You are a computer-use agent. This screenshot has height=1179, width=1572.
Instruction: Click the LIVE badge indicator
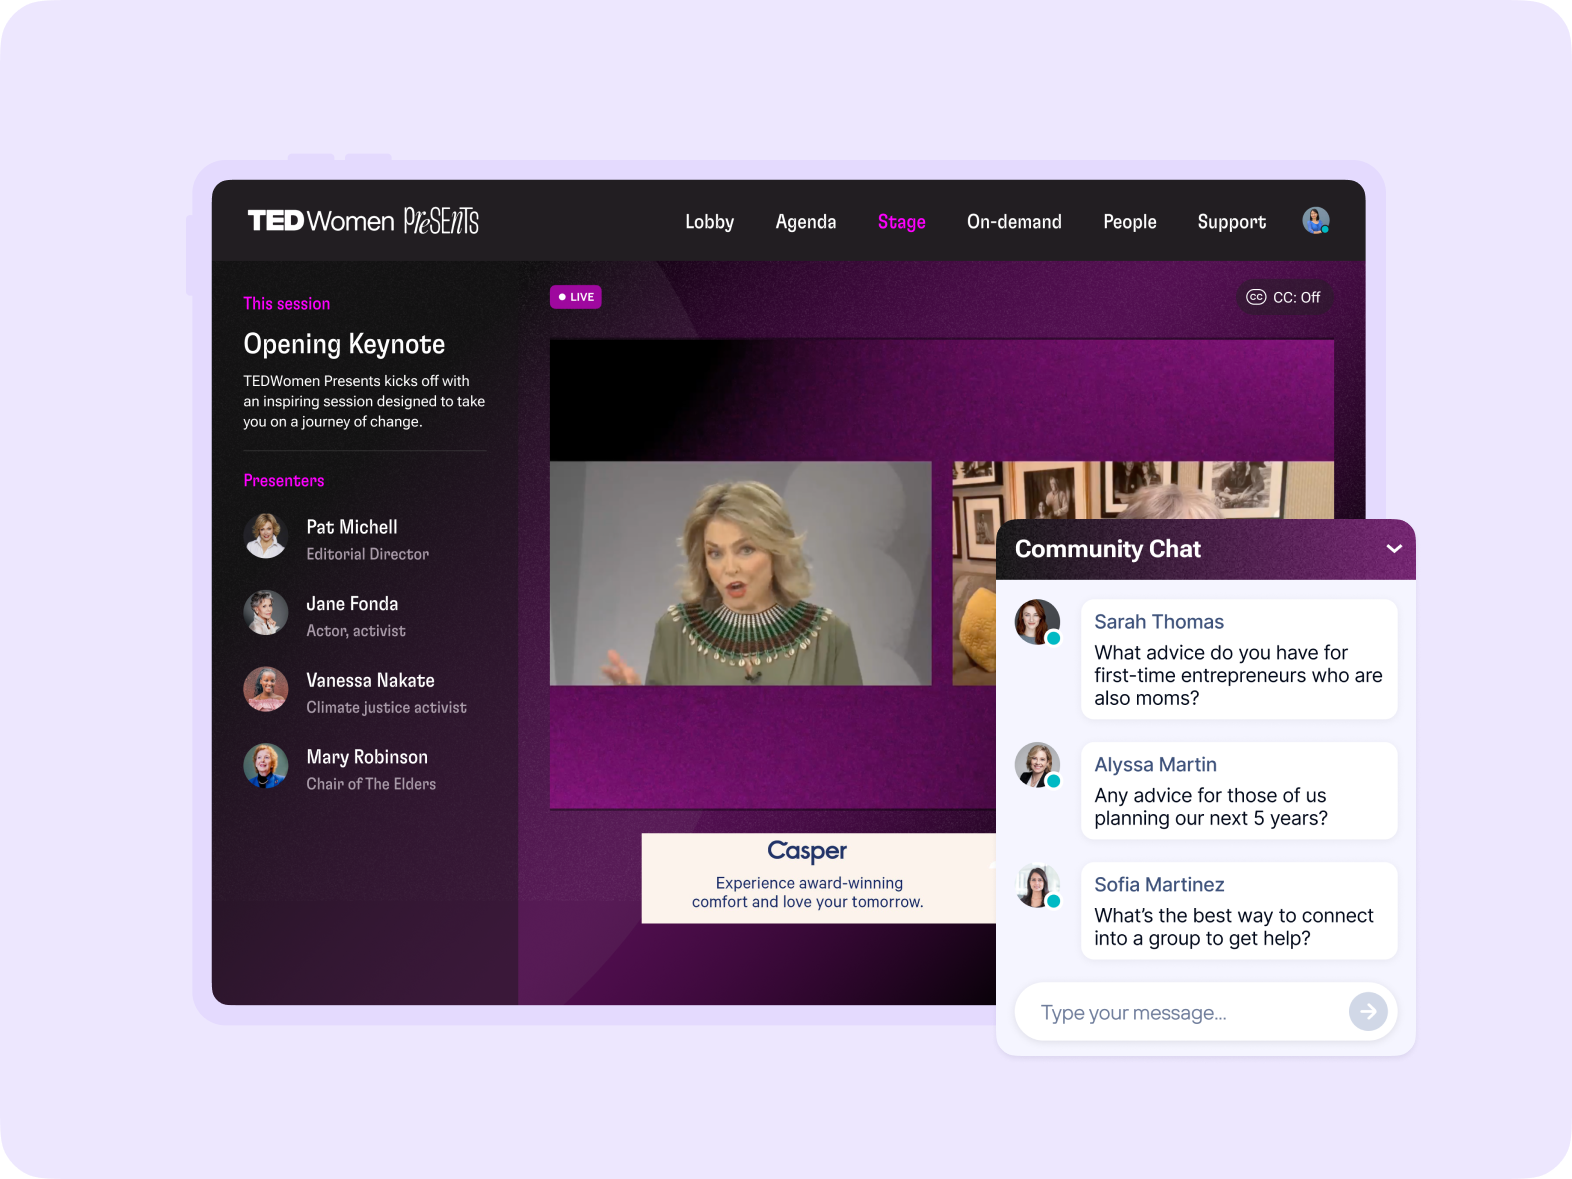pyautogui.click(x=576, y=297)
